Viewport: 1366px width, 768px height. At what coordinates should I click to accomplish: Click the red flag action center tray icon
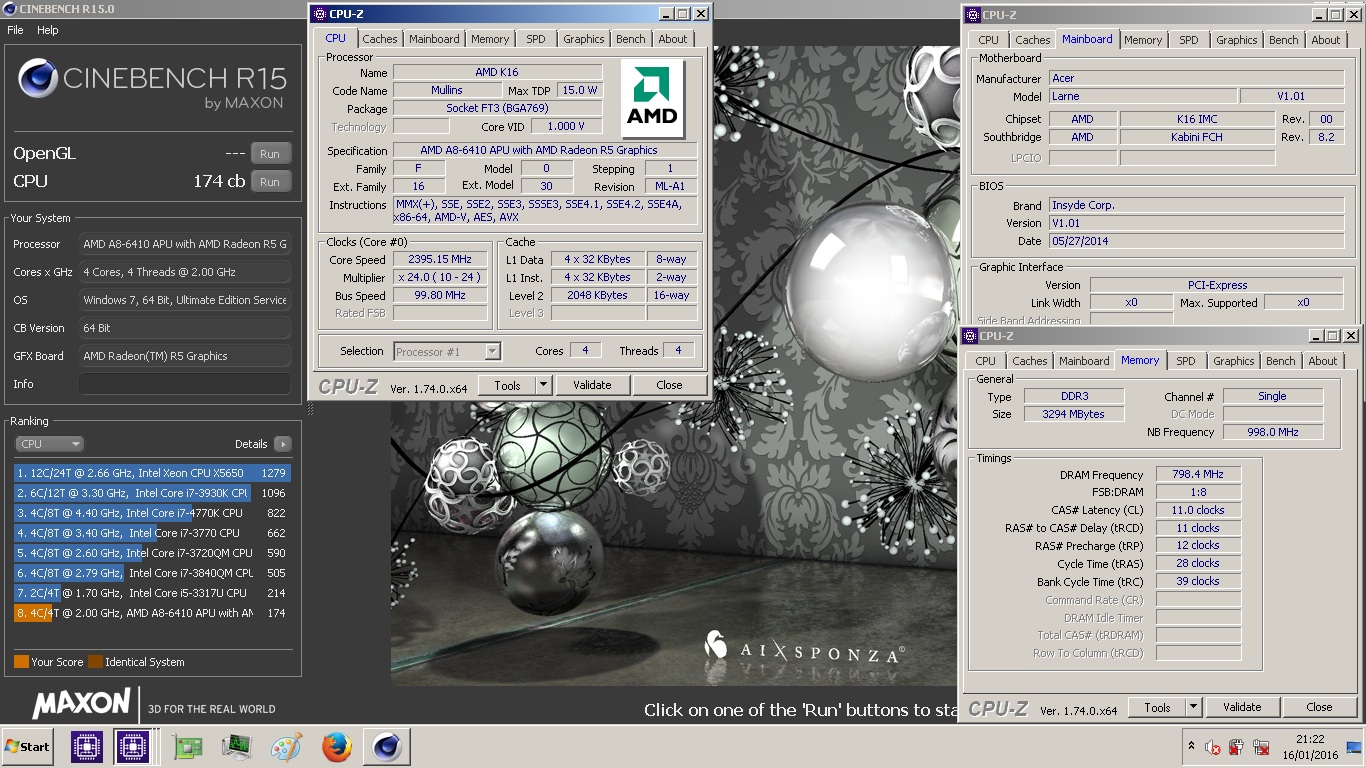pyautogui.click(x=1236, y=747)
